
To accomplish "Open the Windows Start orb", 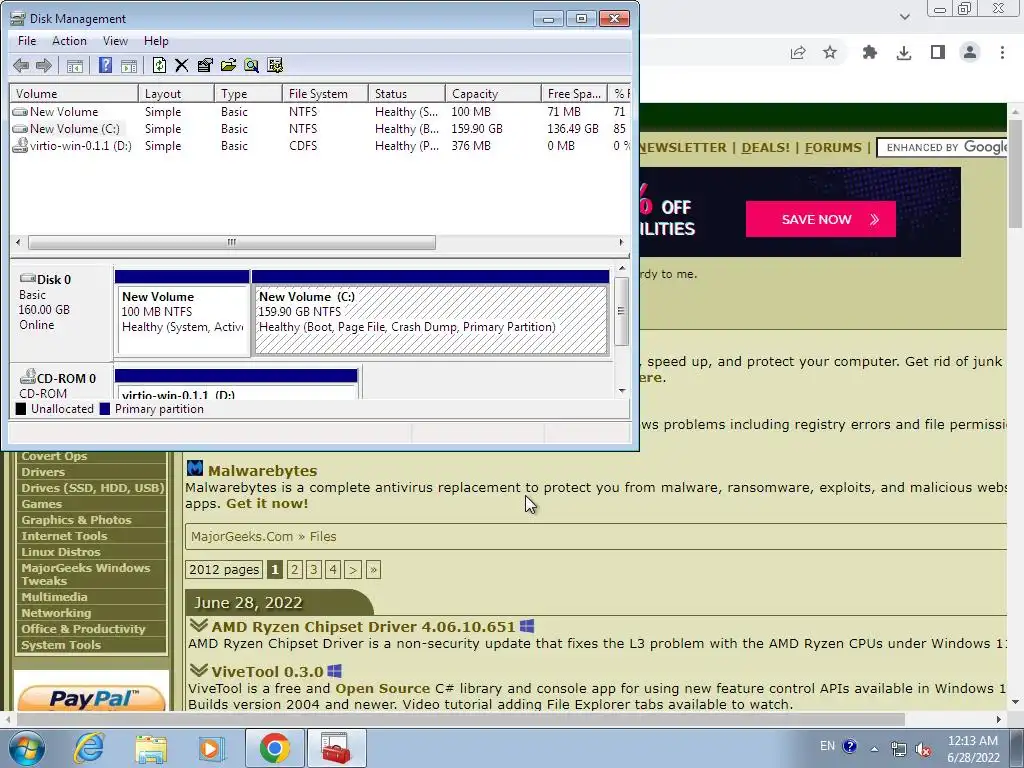I will click(27, 748).
